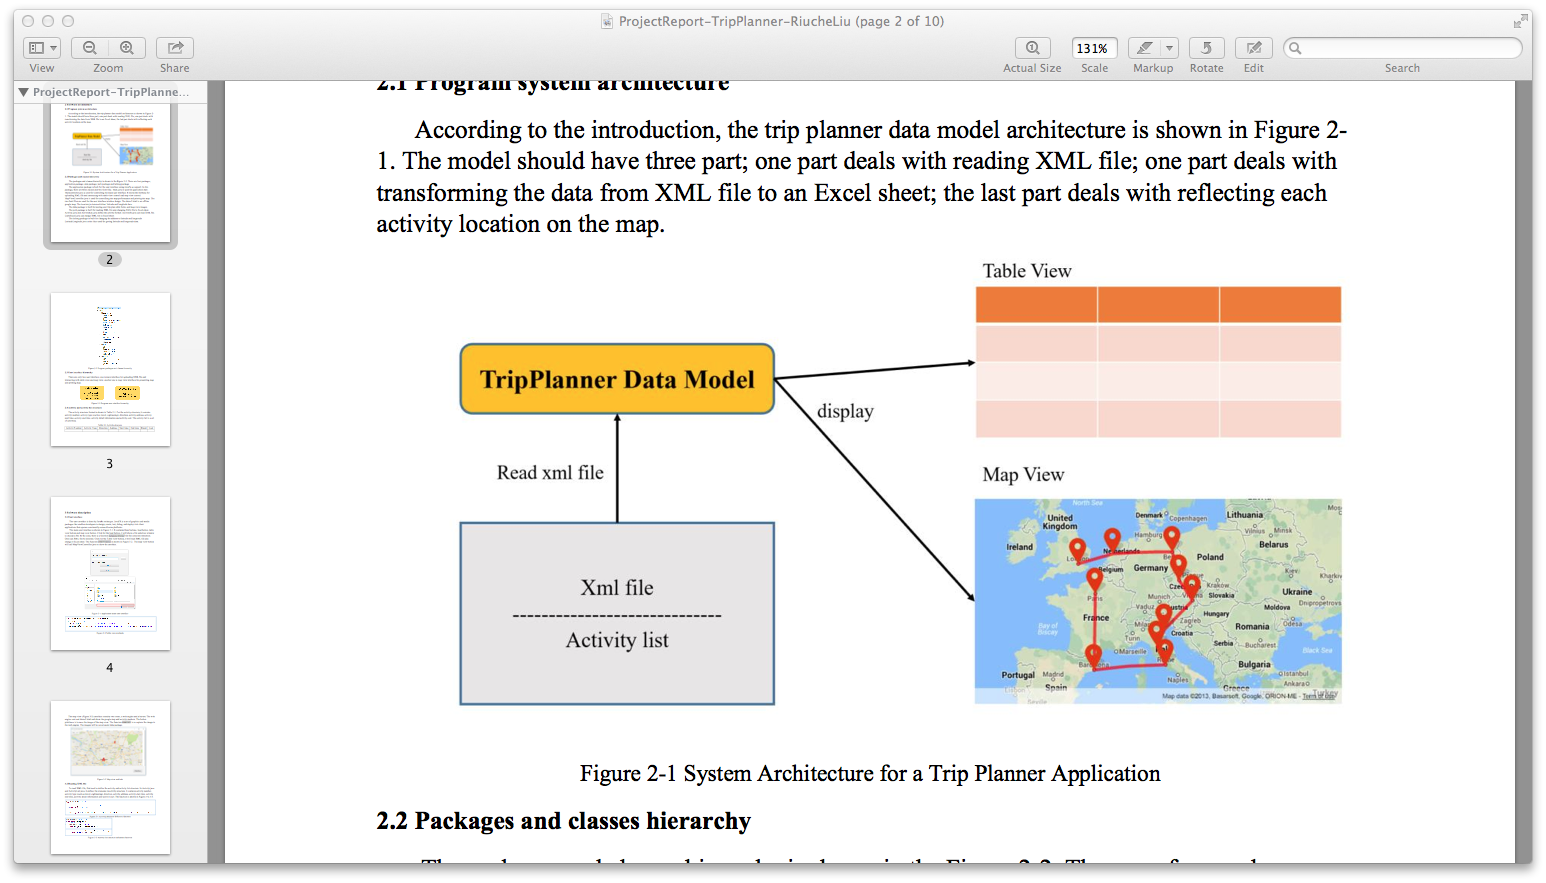
Task: Click the View toolbar label
Action: click(42, 68)
